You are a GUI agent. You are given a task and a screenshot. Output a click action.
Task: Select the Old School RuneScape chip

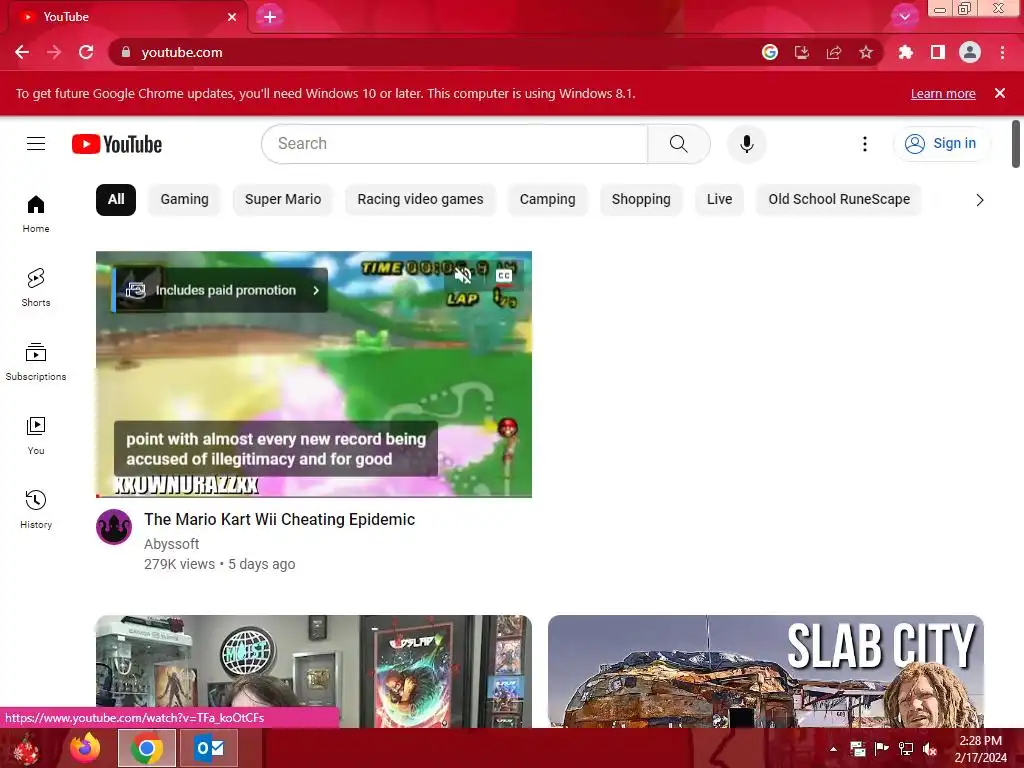(839, 200)
